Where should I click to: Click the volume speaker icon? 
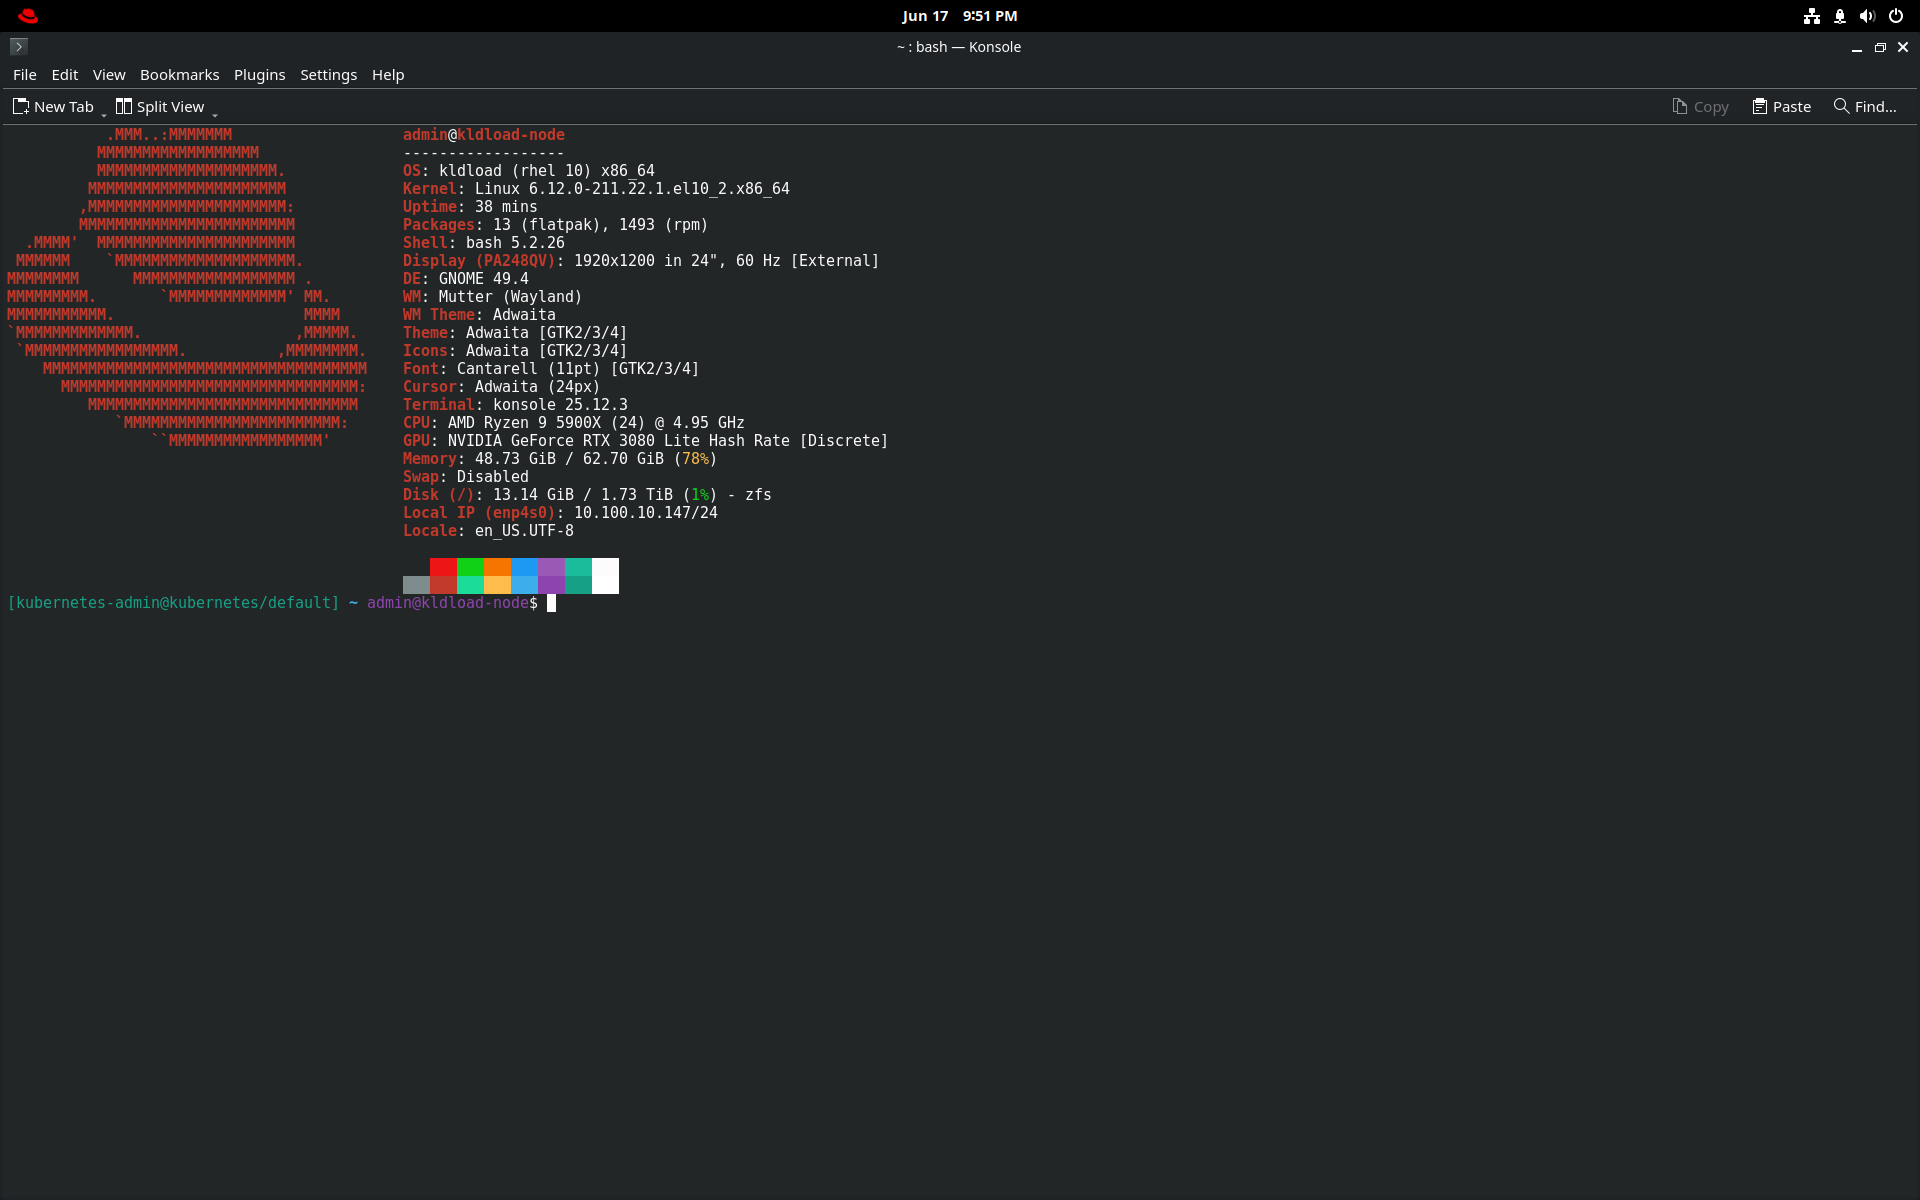pyautogui.click(x=1867, y=16)
